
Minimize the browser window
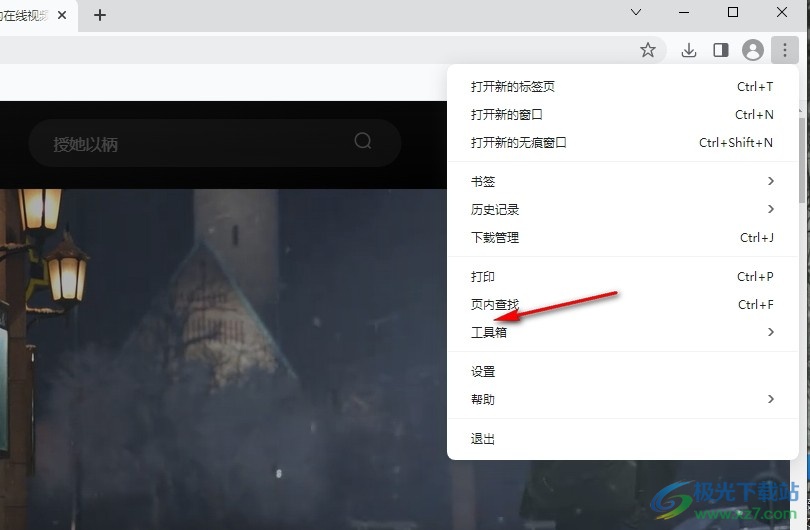click(684, 12)
